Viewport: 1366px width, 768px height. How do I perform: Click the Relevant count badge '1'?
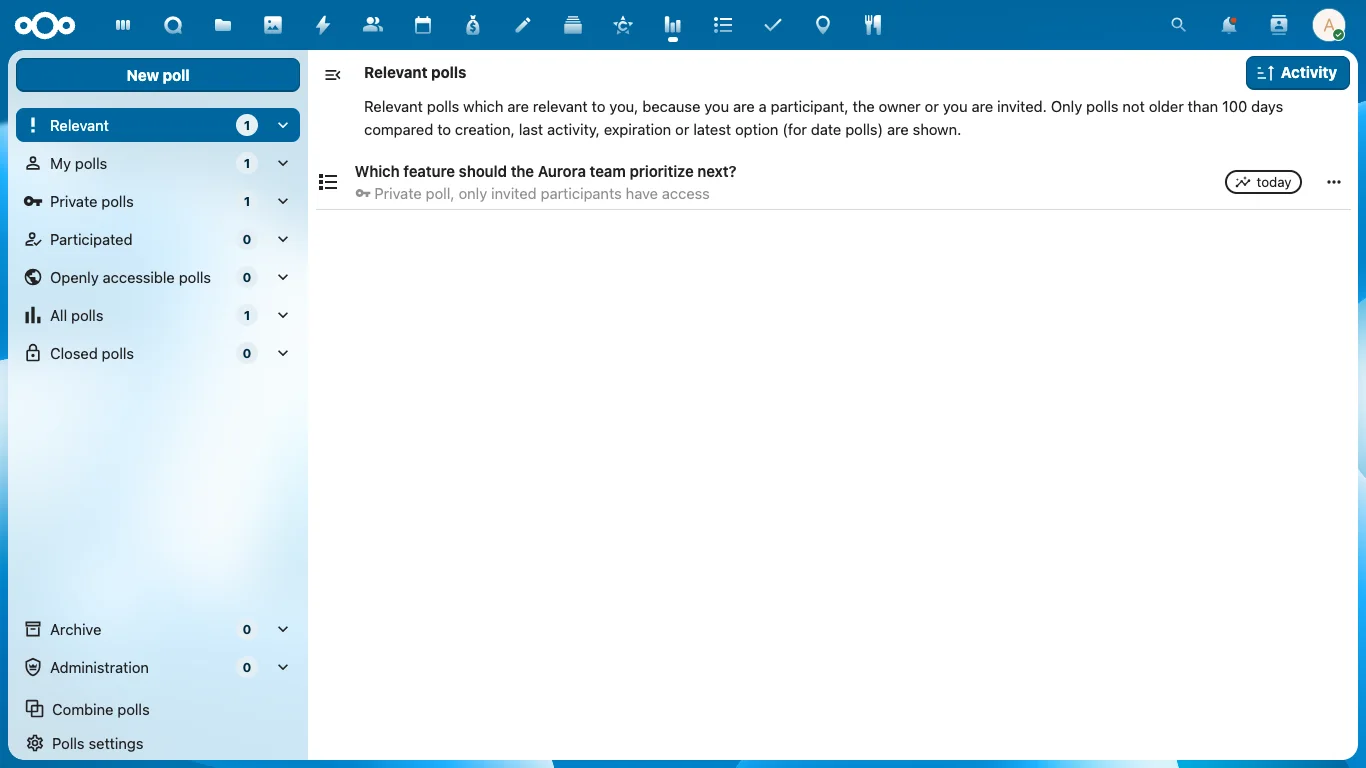[247, 126]
